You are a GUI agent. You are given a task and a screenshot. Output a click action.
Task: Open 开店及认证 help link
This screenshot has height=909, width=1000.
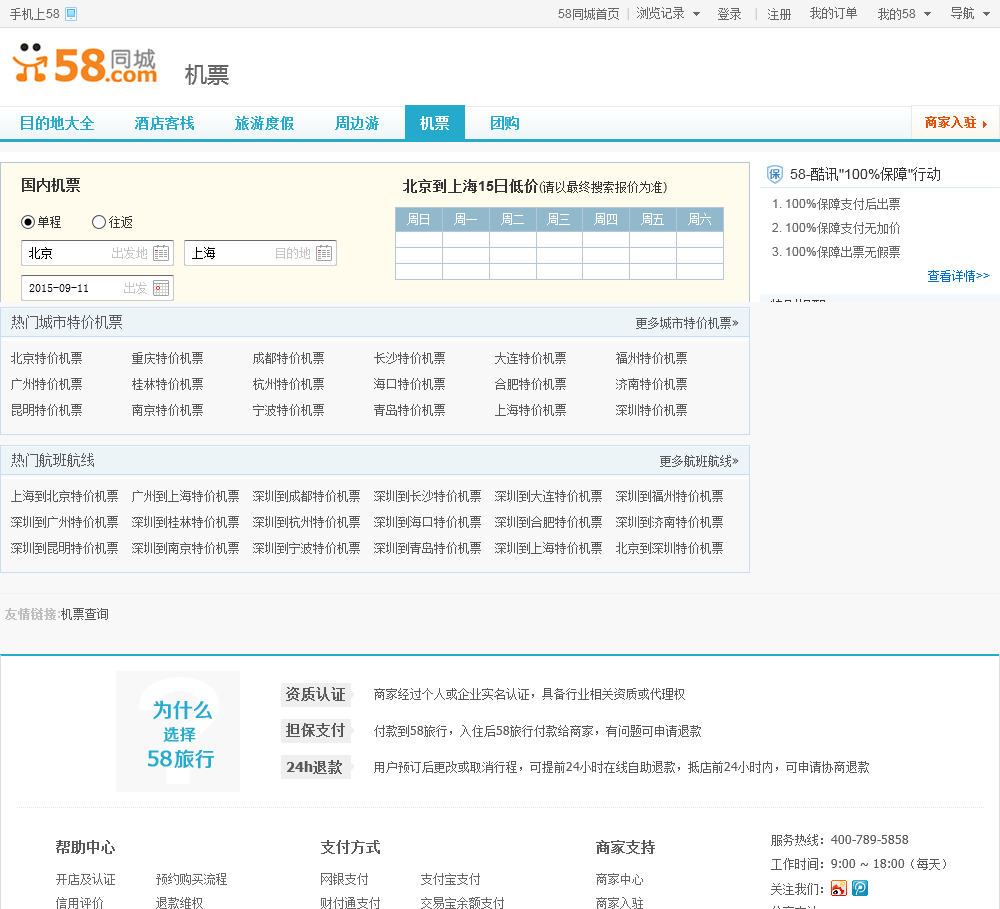85,880
